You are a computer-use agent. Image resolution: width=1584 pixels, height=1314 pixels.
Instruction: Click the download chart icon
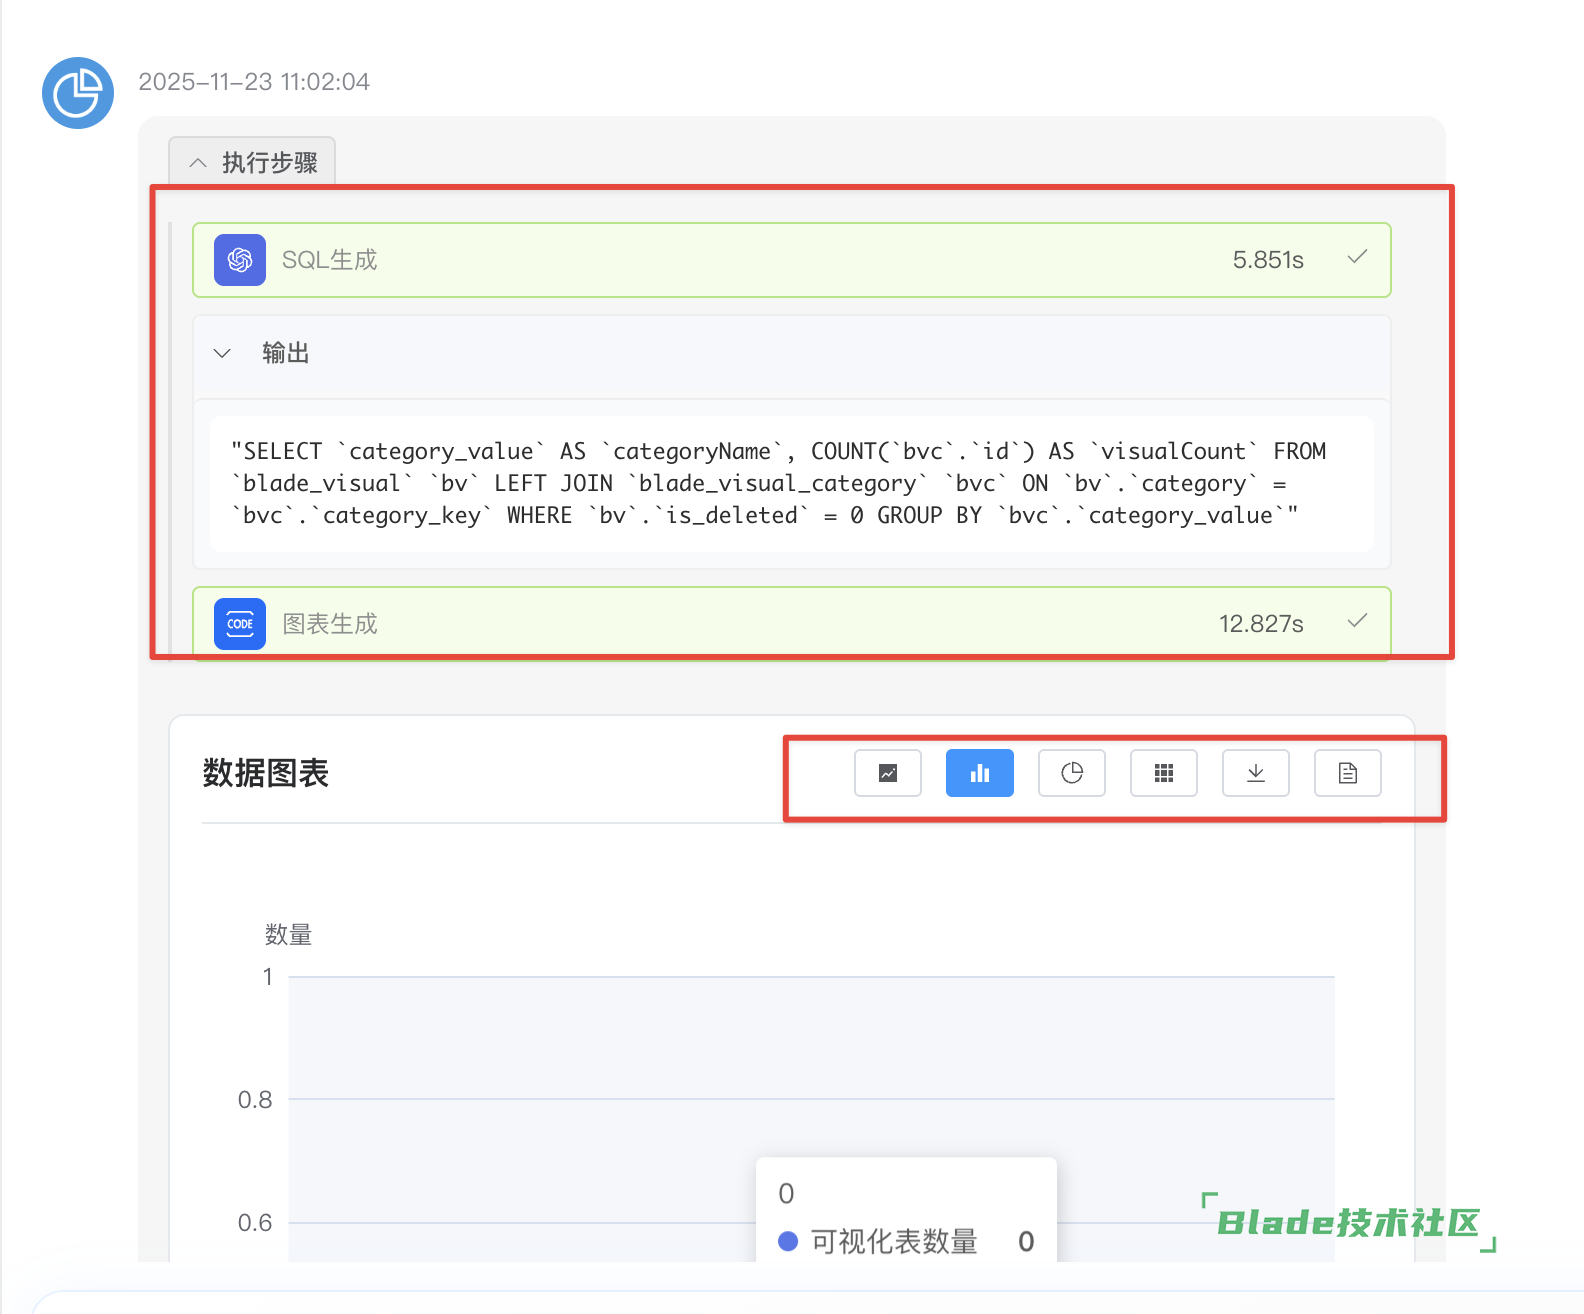point(1255,773)
